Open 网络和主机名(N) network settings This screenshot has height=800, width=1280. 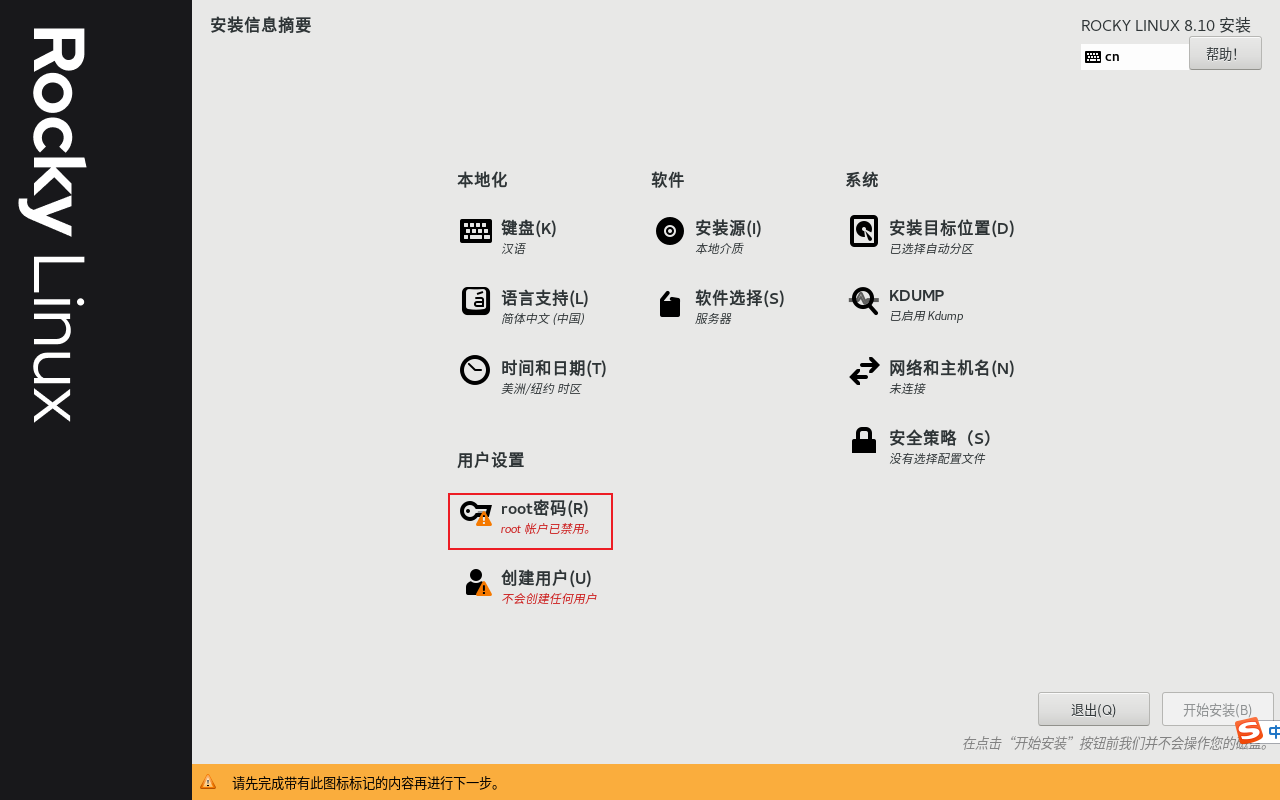(x=952, y=368)
